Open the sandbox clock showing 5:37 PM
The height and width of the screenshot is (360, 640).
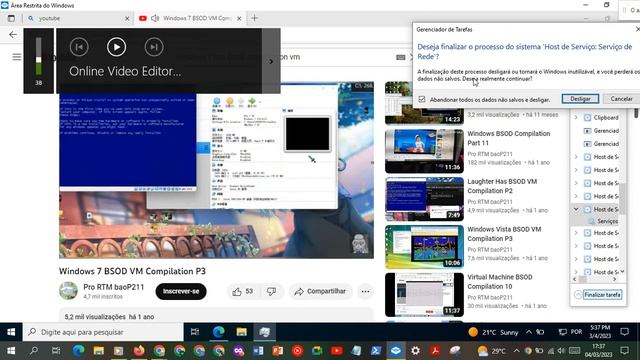pos(600,332)
